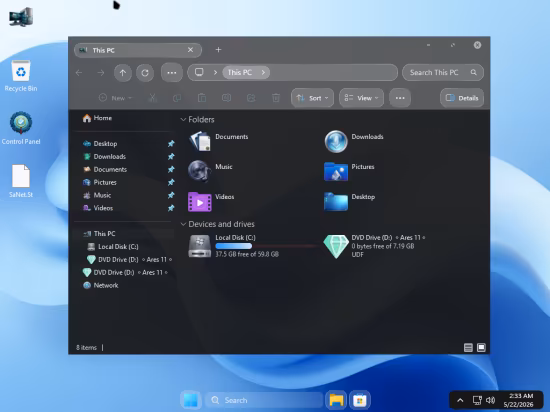The image size is (550, 412).
Task: Open Microsoft Store from the taskbar
Action: [360, 400]
